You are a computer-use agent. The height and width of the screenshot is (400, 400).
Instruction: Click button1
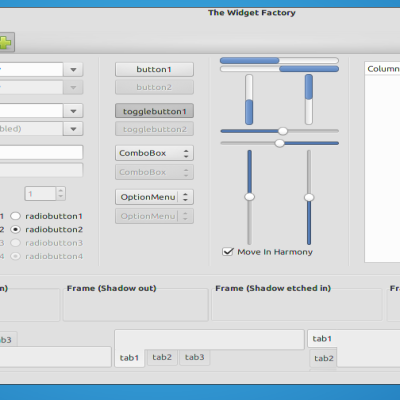pyautogui.click(x=154, y=69)
